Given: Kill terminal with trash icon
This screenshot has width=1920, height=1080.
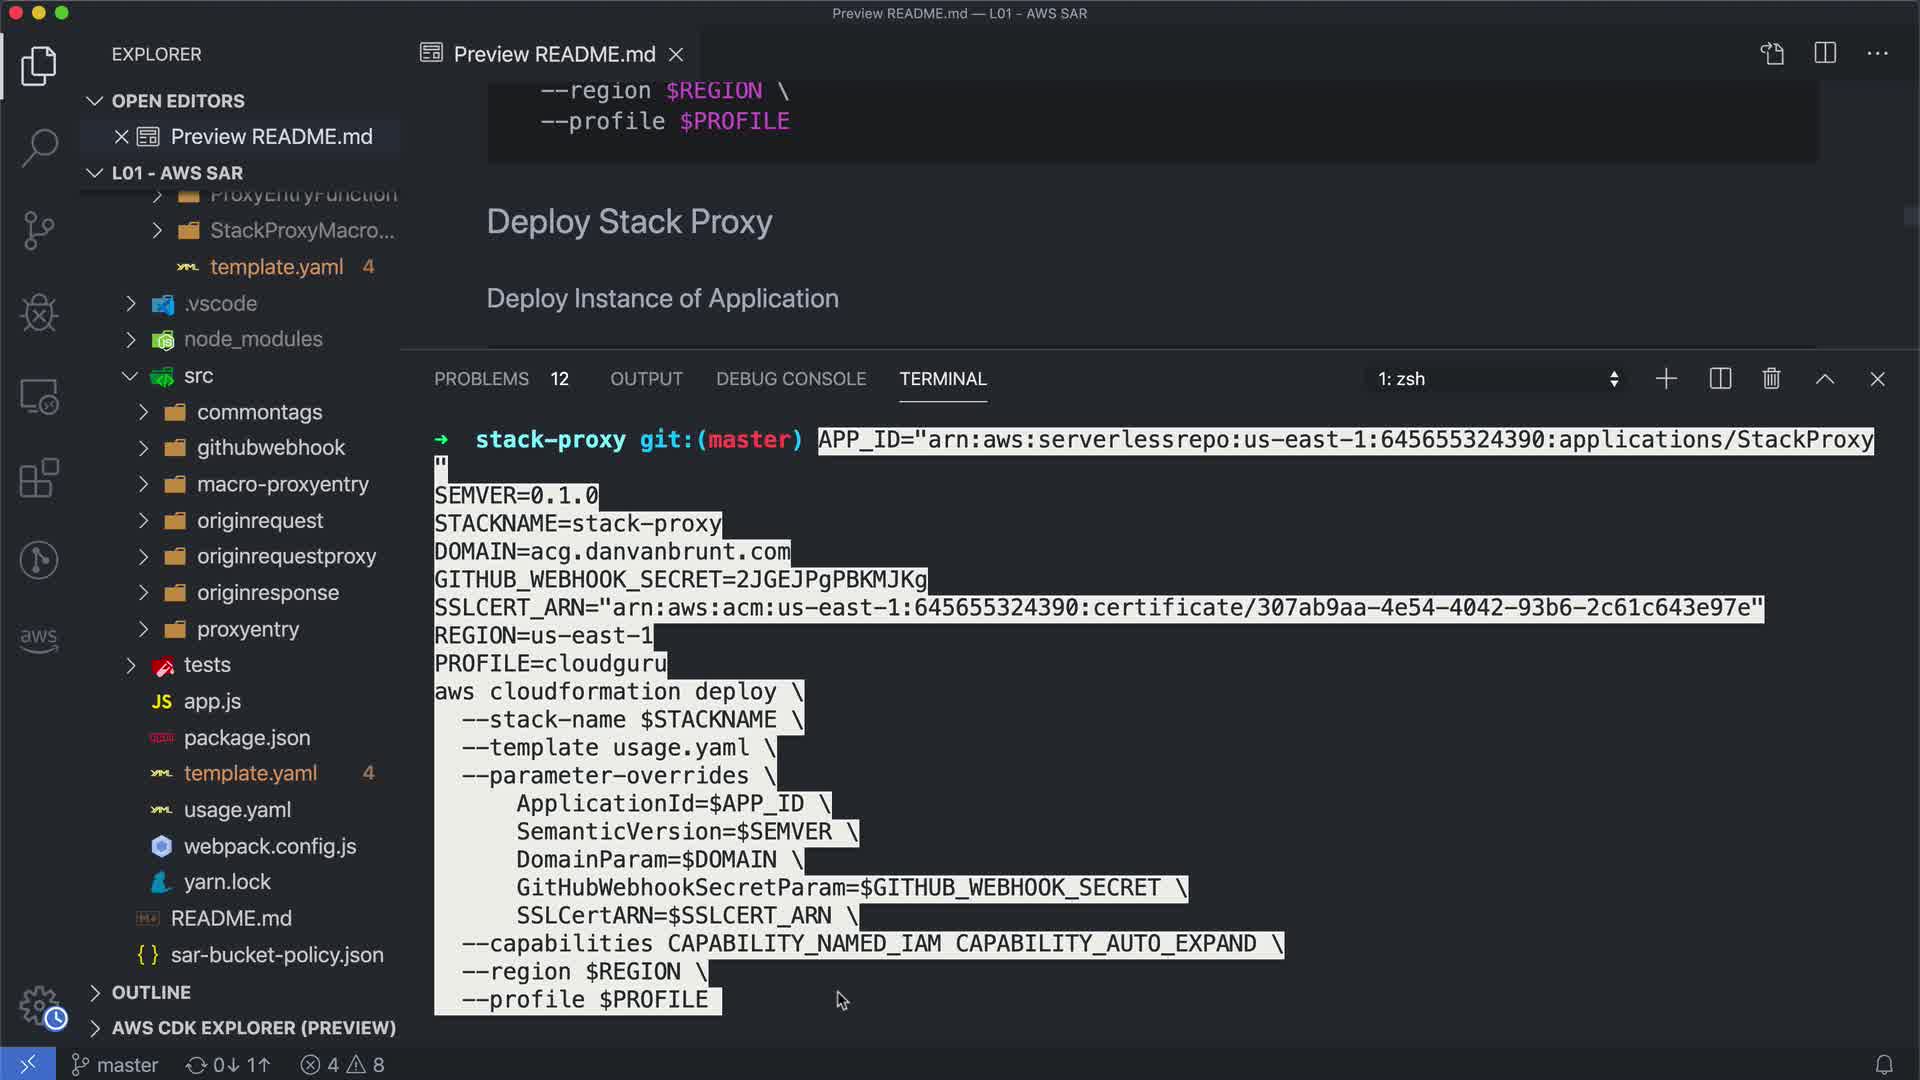Looking at the screenshot, I should [x=1771, y=379].
